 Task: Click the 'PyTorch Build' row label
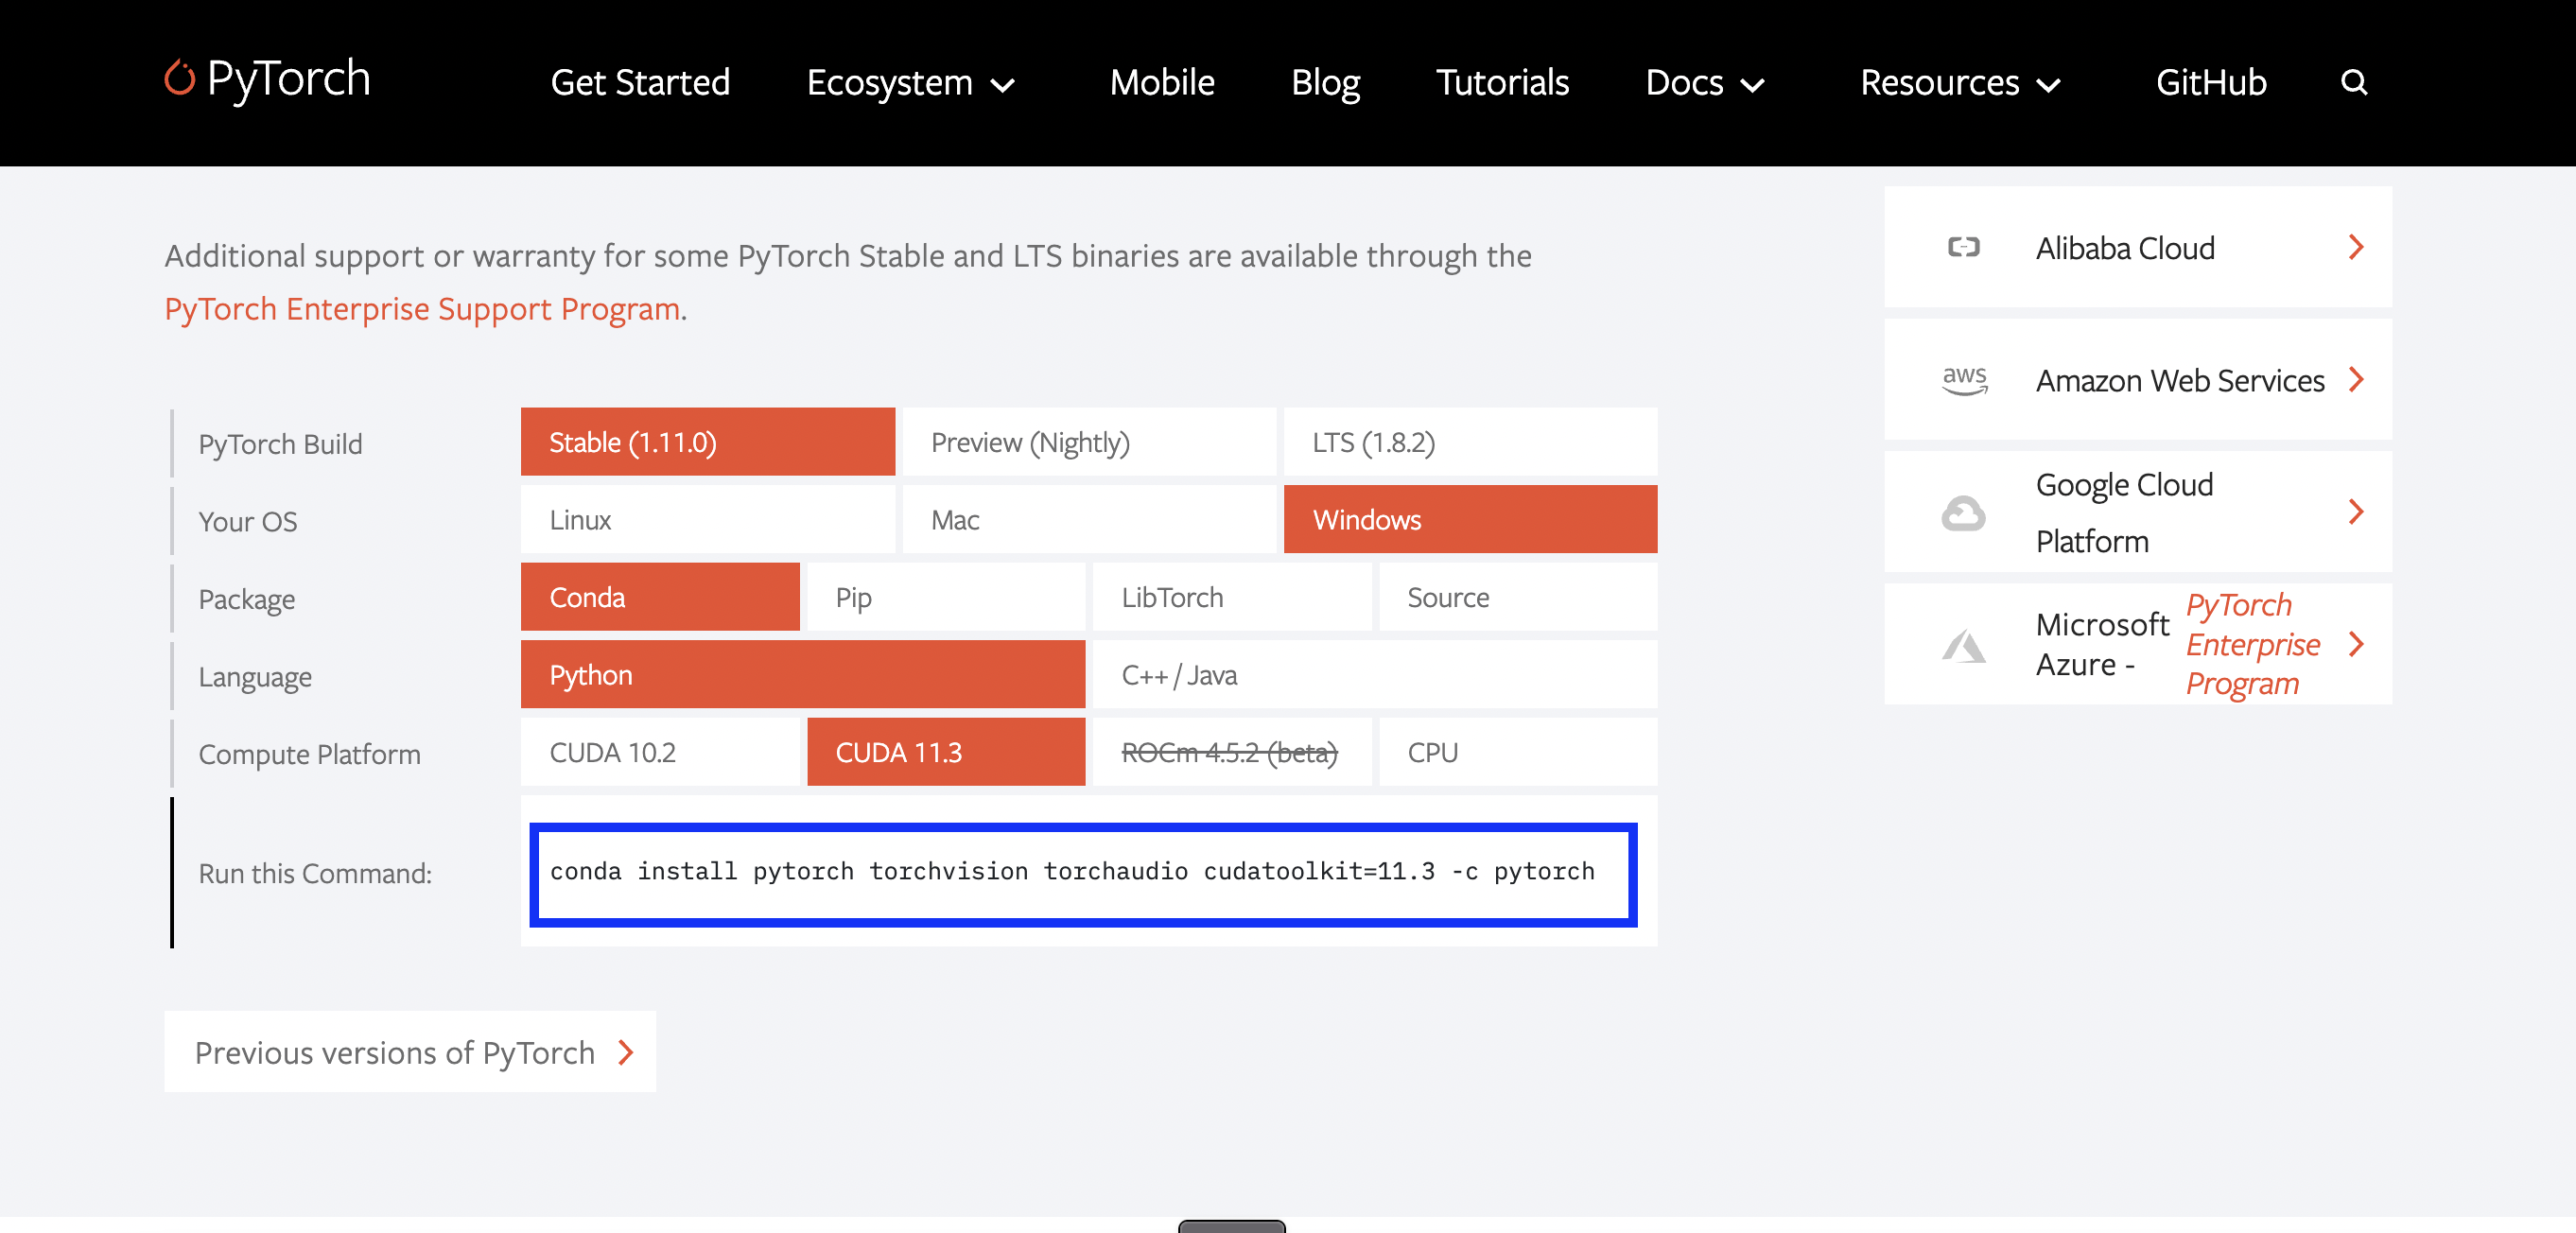280,444
